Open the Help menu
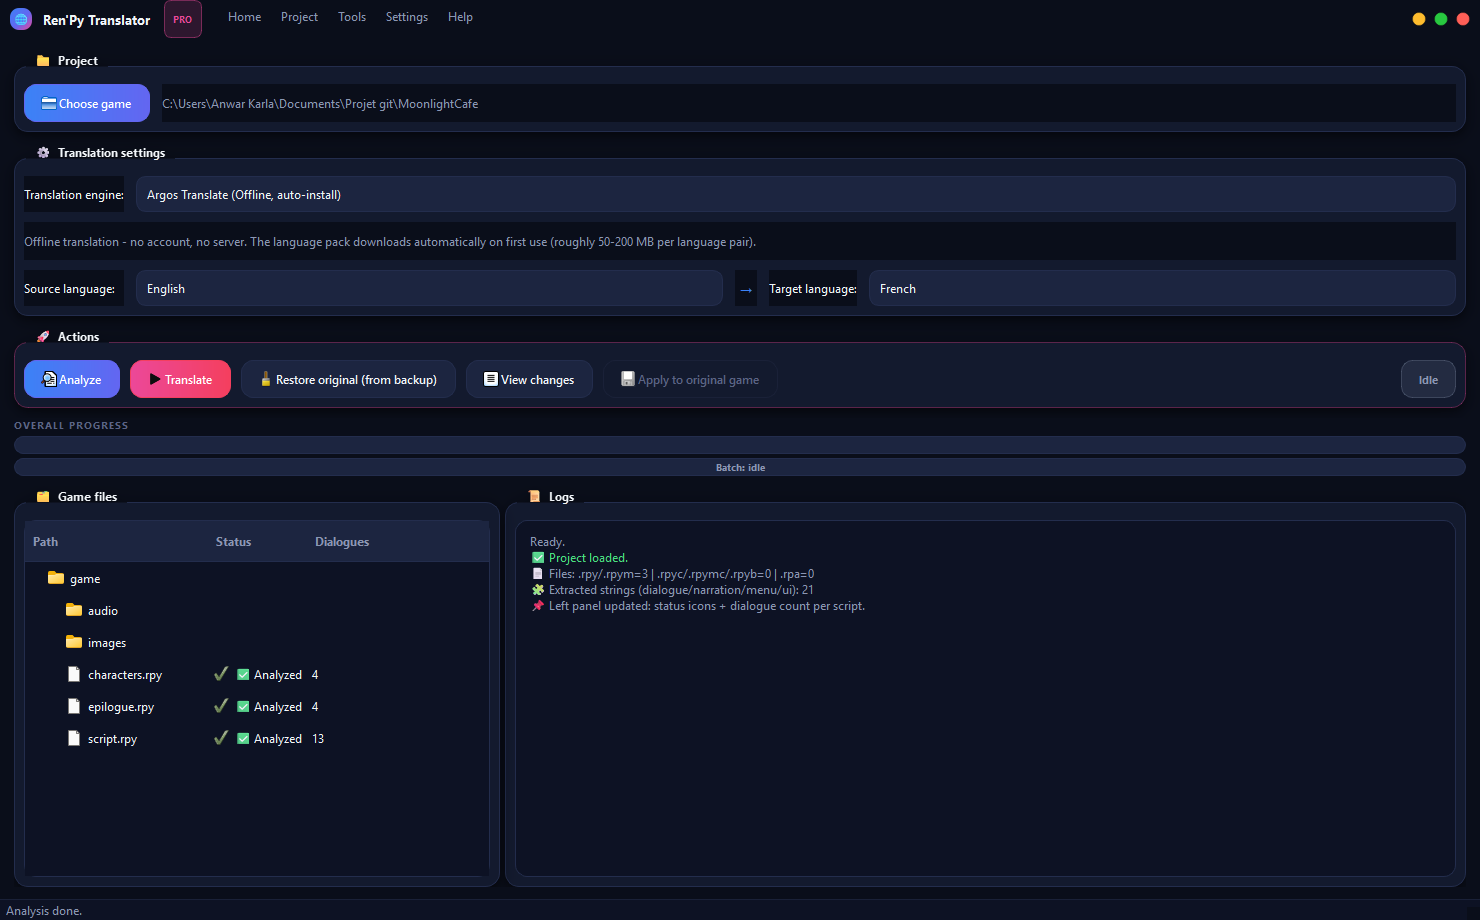Screen dimensions: 1480x920 point(460,17)
